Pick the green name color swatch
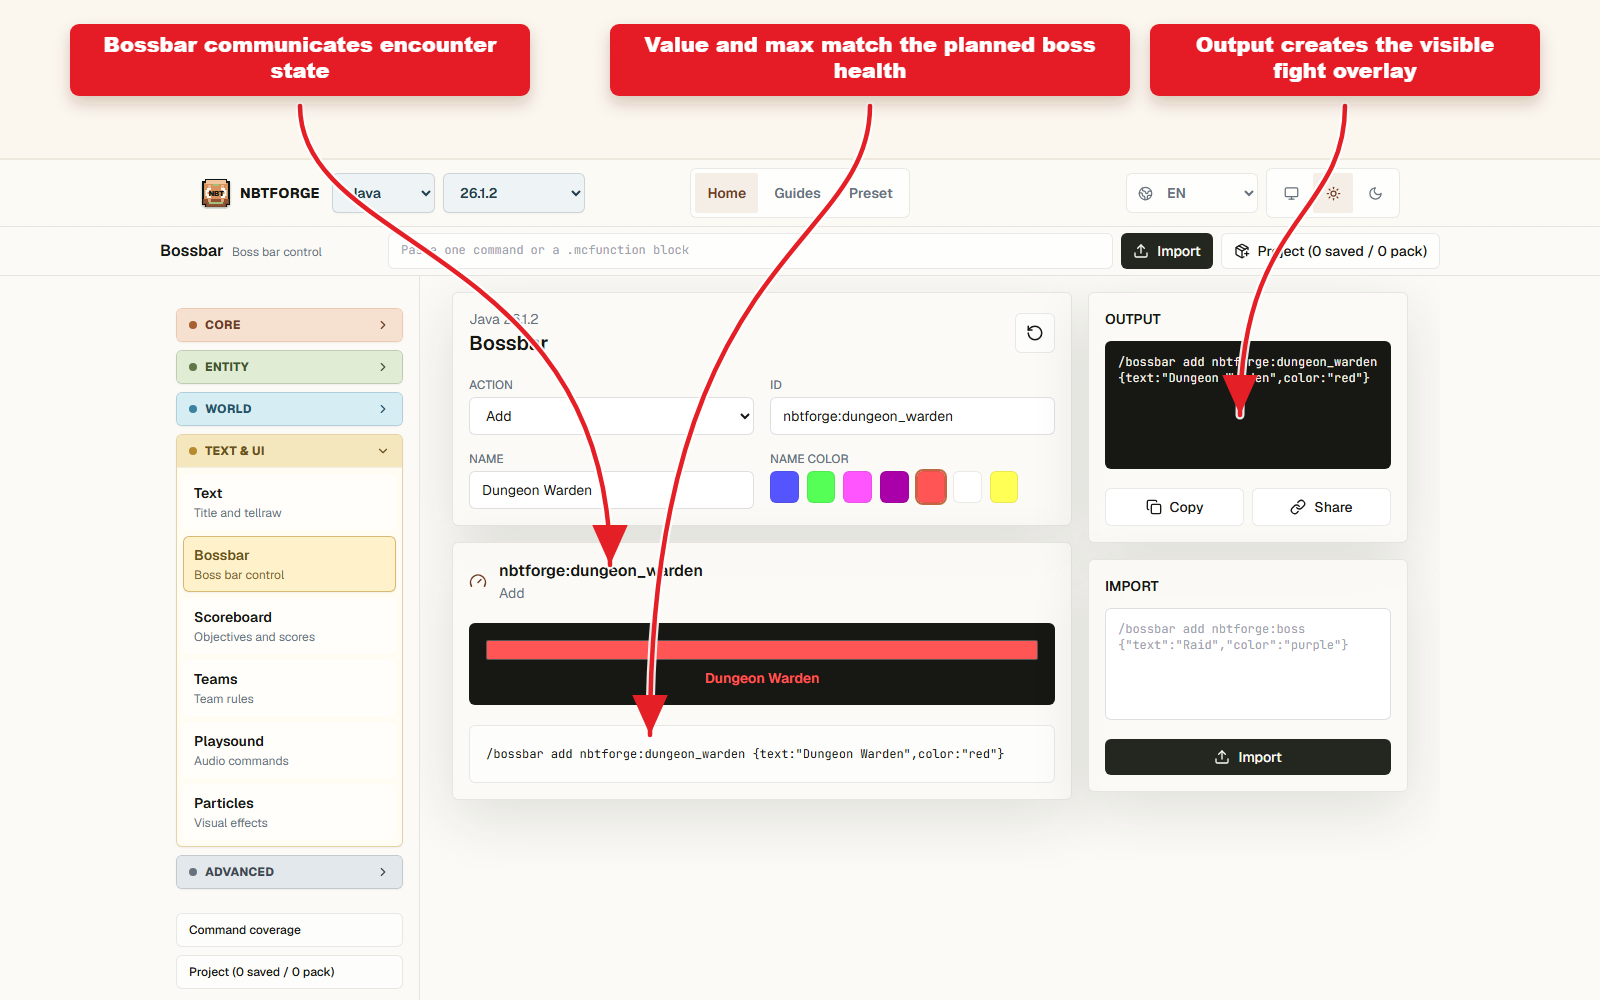1600x1000 pixels. click(821, 487)
